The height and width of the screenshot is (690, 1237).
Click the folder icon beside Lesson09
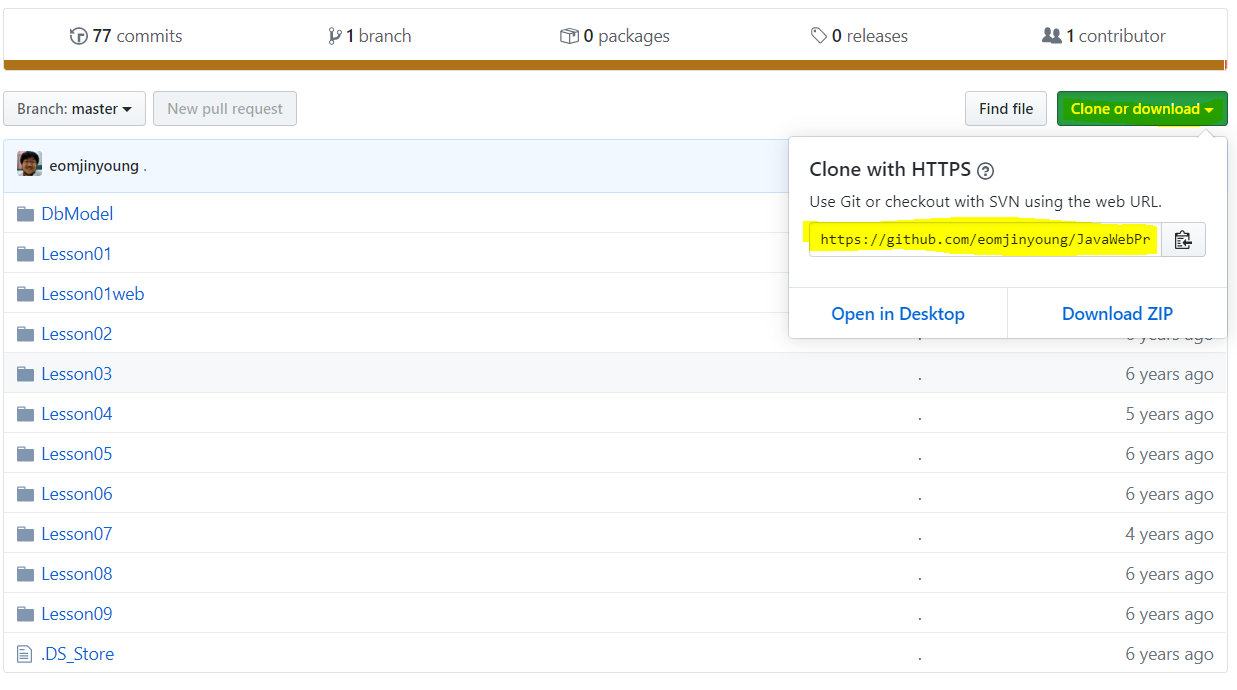[26, 613]
